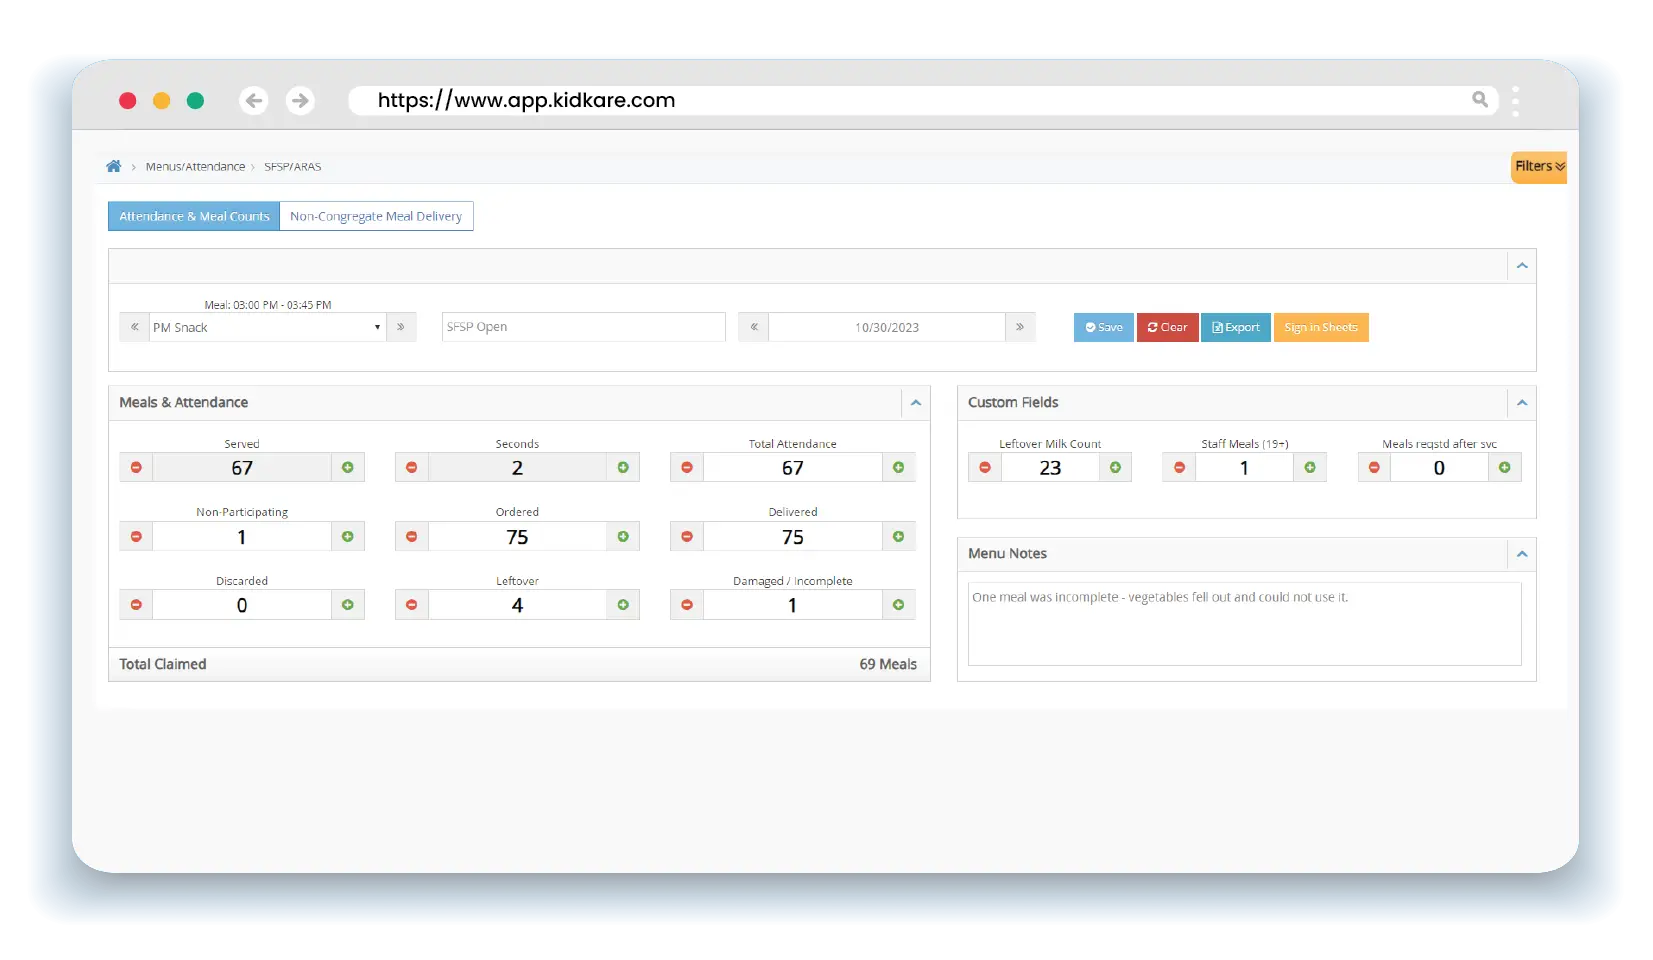Screen dimensions: 1653x960
Task: Go to the previous date
Action: [x=754, y=327]
